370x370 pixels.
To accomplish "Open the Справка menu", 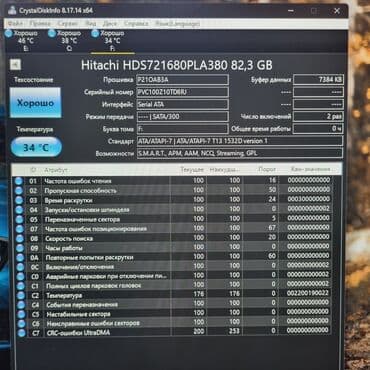I will [136, 24].
